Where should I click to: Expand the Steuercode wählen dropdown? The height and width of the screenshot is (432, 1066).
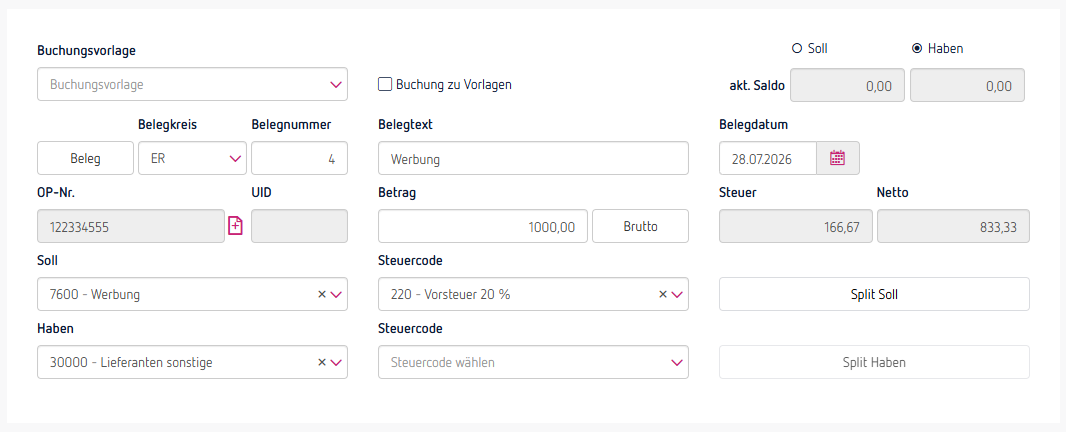tap(533, 363)
